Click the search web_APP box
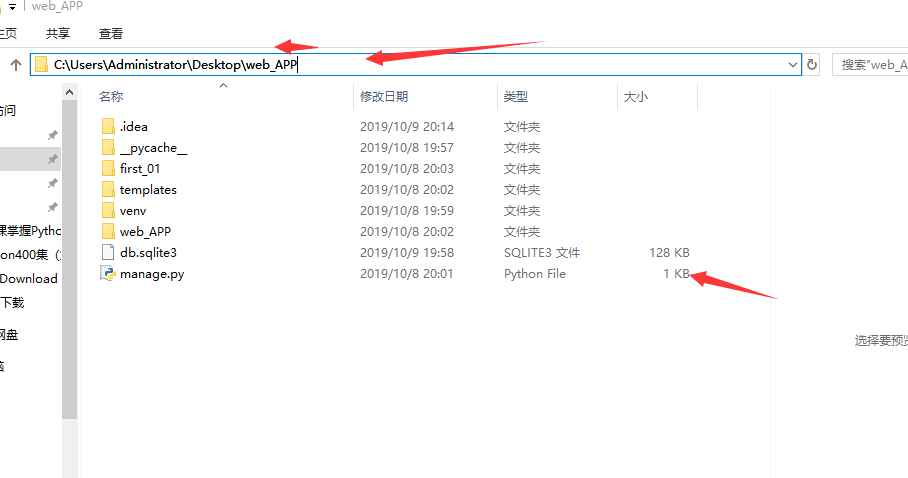Image resolution: width=908 pixels, height=478 pixels. [x=870, y=64]
